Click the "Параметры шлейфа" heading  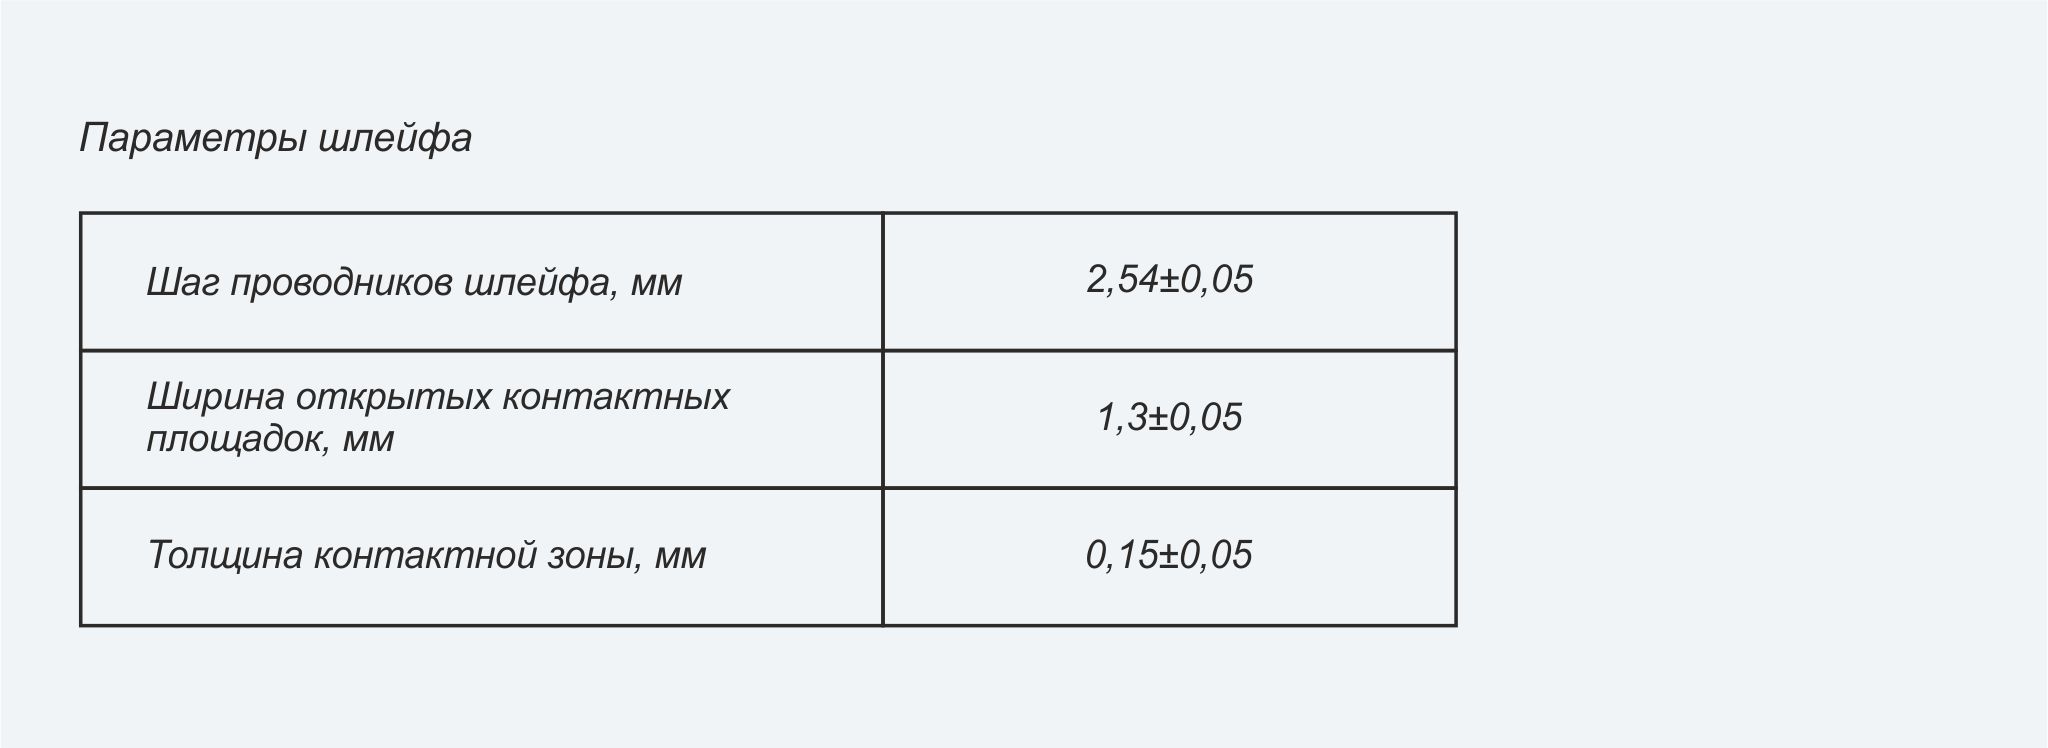click(x=276, y=138)
